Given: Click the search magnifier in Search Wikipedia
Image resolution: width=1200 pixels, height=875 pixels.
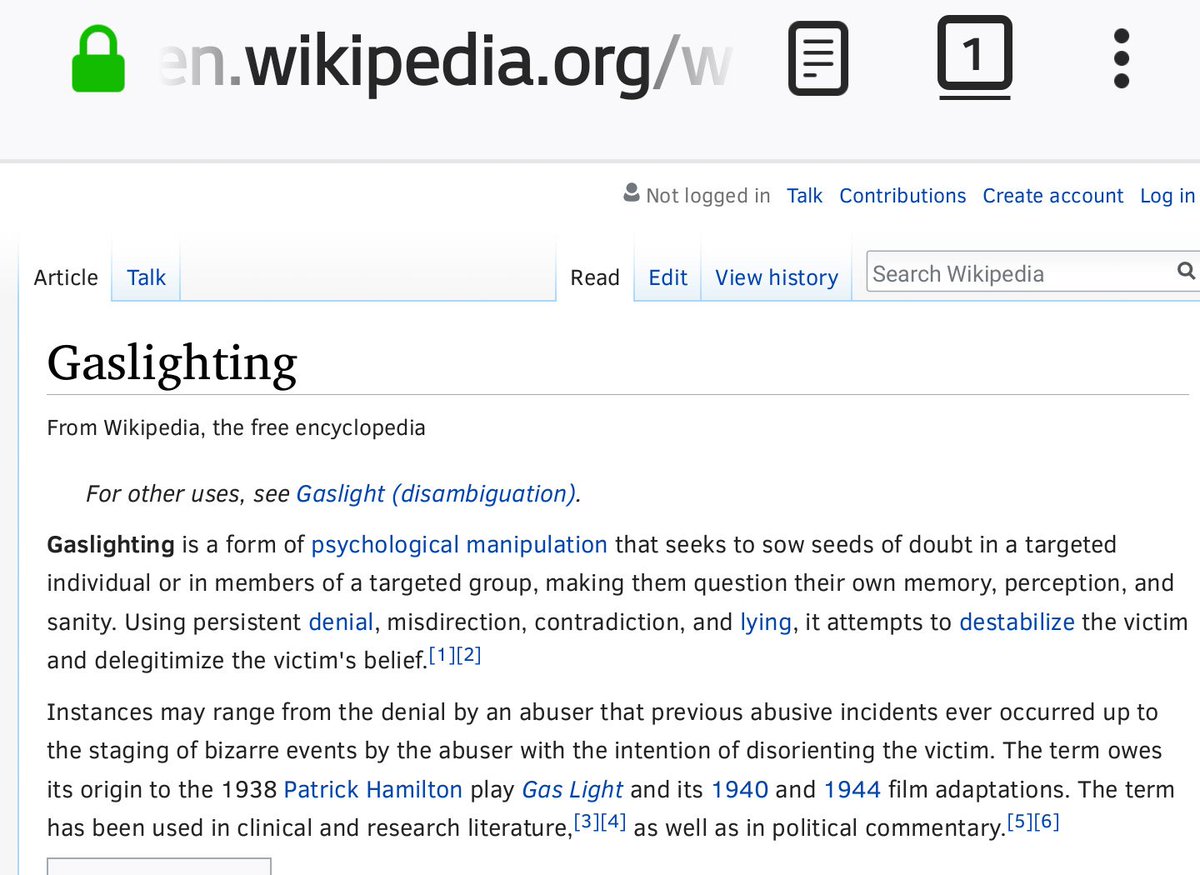Looking at the screenshot, I should pos(1186,271).
